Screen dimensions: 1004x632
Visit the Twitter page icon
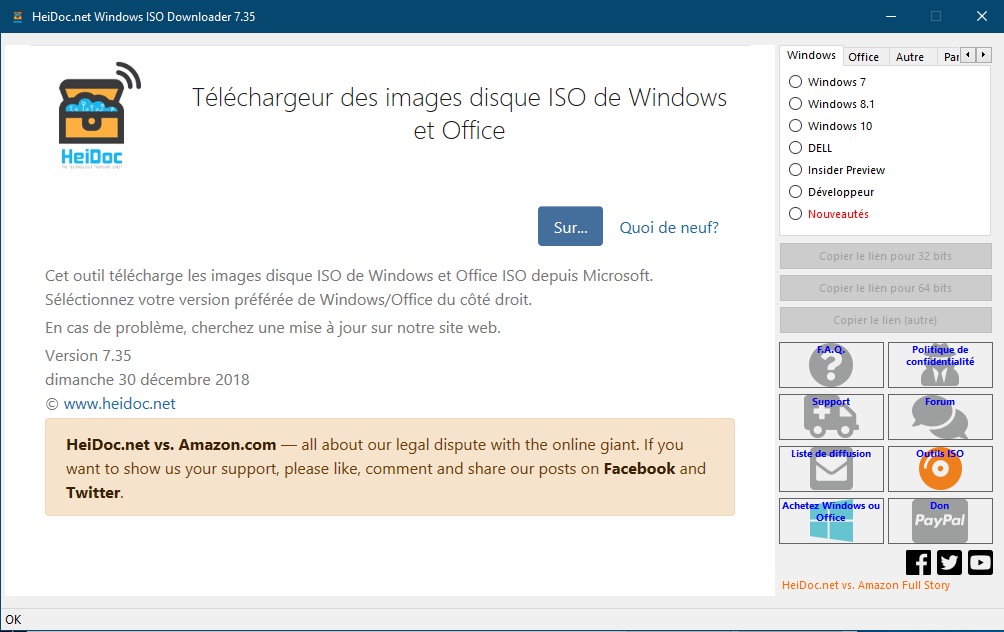point(950,563)
